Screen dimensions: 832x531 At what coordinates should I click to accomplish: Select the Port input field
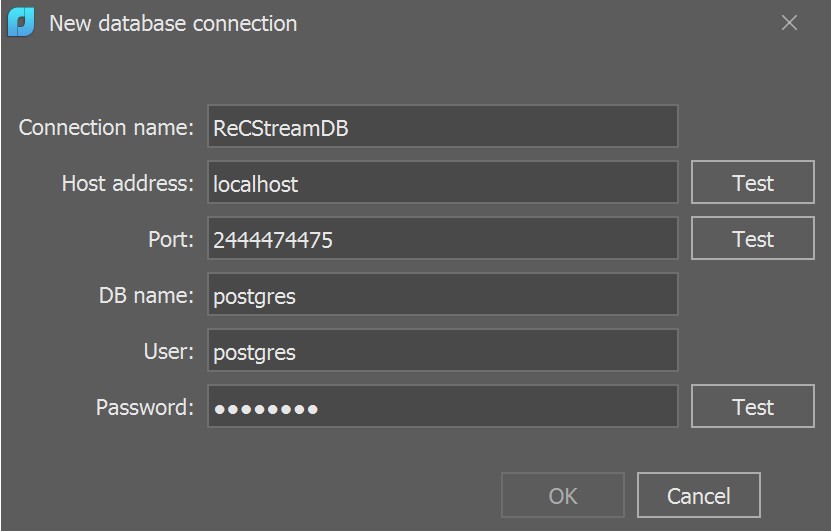442,239
